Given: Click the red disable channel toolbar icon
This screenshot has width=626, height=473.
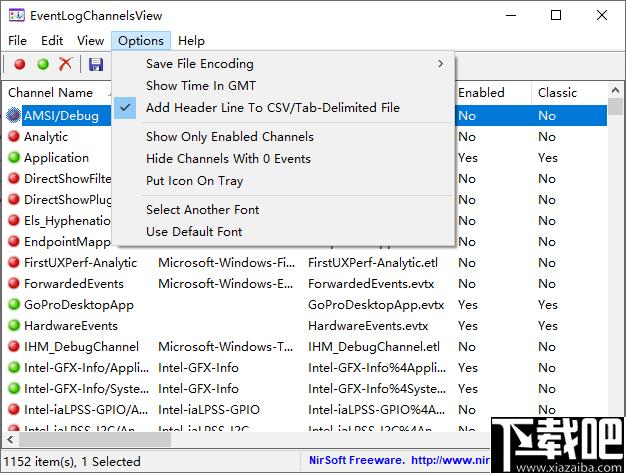Looking at the screenshot, I should 20,64.
